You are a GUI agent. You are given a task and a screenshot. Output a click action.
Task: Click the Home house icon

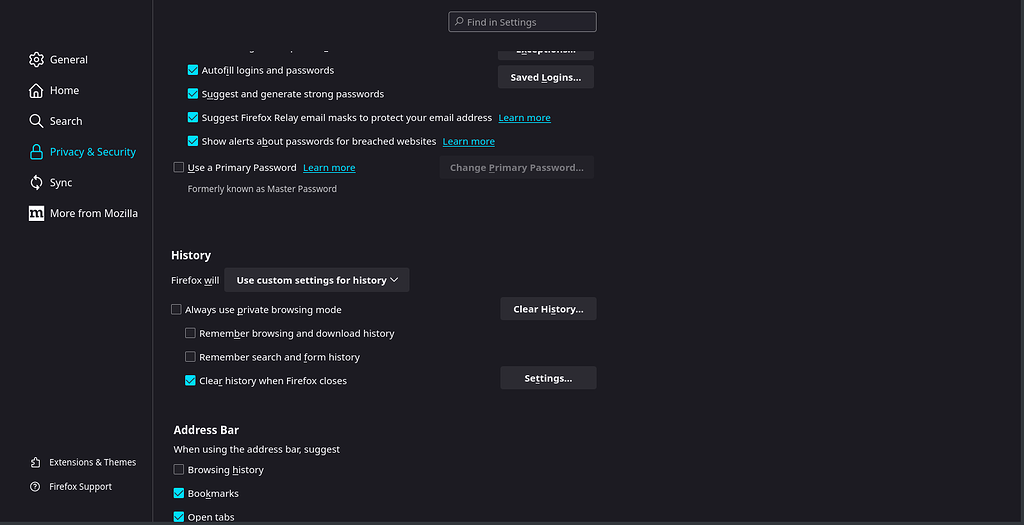(x=36, y=91)
